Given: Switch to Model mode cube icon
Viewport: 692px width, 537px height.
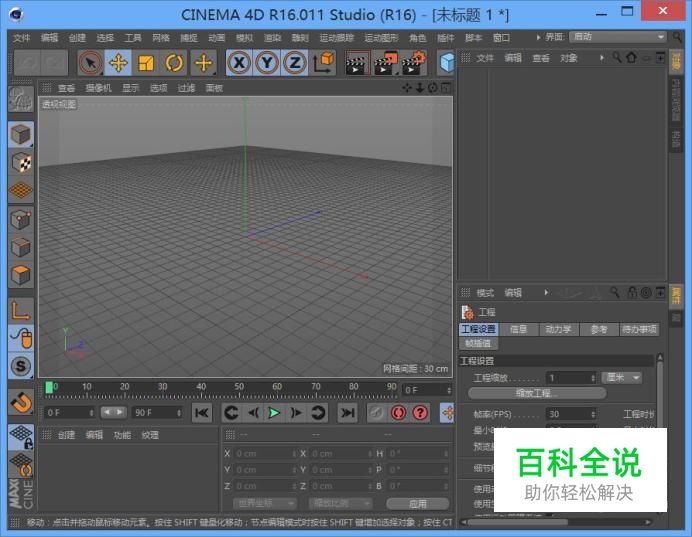Looking at the screenshot, I should point(20,134).
